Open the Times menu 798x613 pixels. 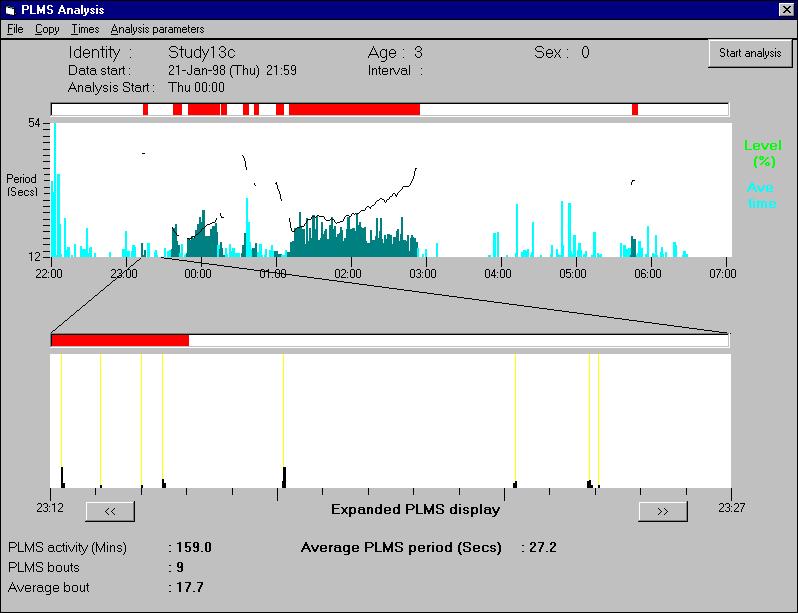85,30
